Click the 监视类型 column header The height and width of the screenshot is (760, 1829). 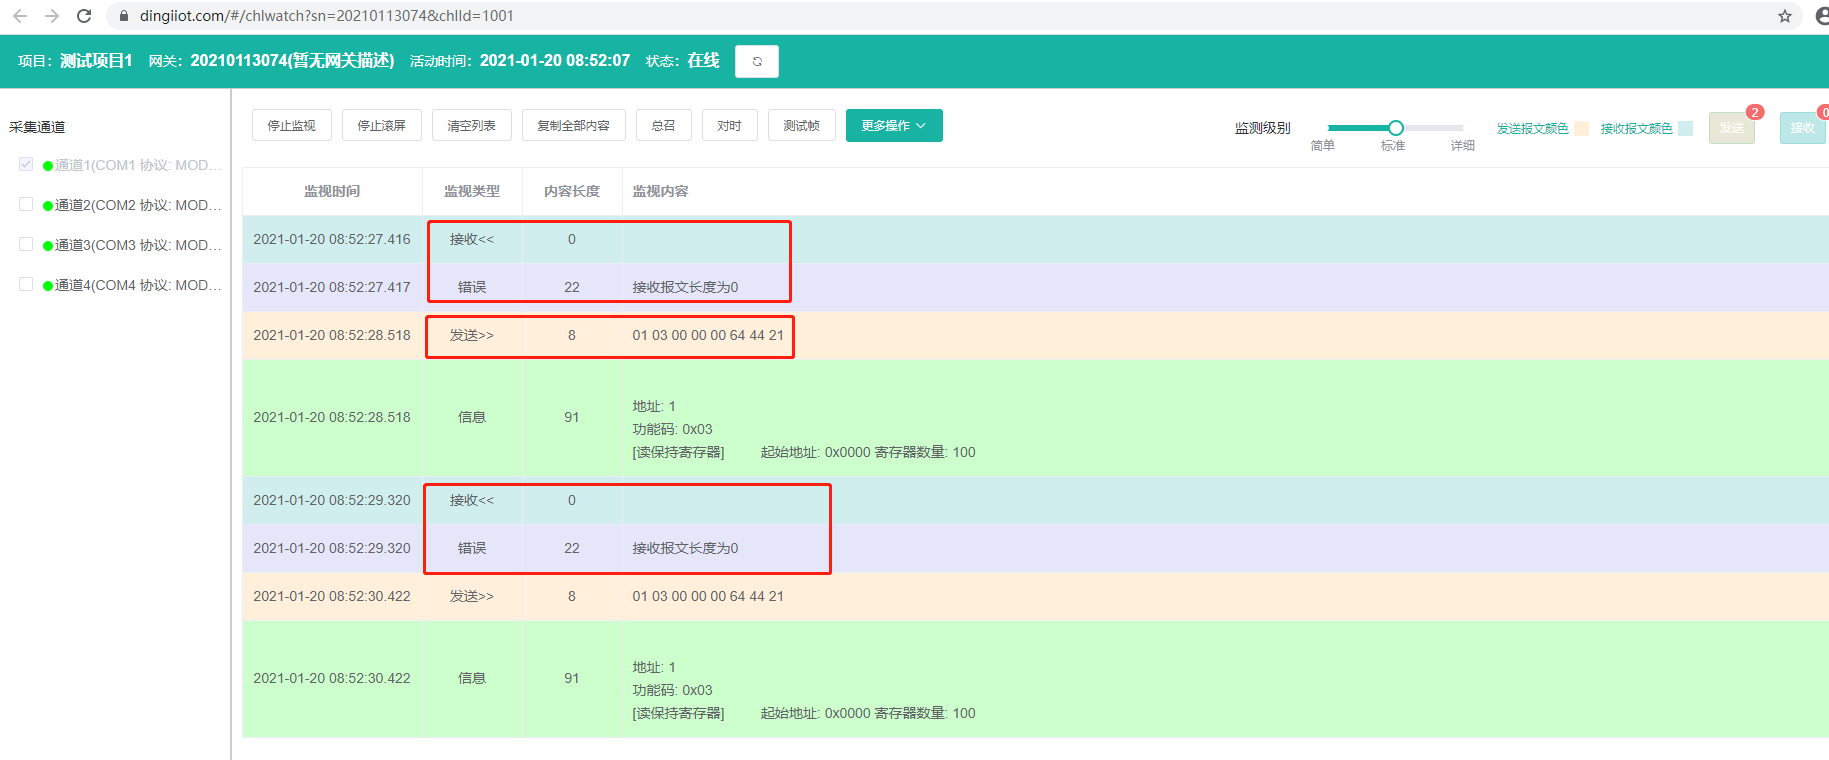click(471, 191)
